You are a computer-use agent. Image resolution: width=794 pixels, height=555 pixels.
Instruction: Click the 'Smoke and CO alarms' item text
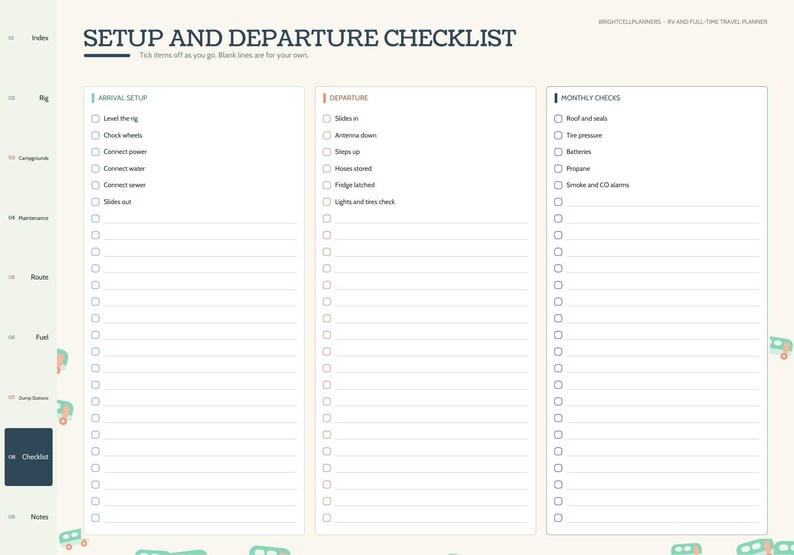598,185
